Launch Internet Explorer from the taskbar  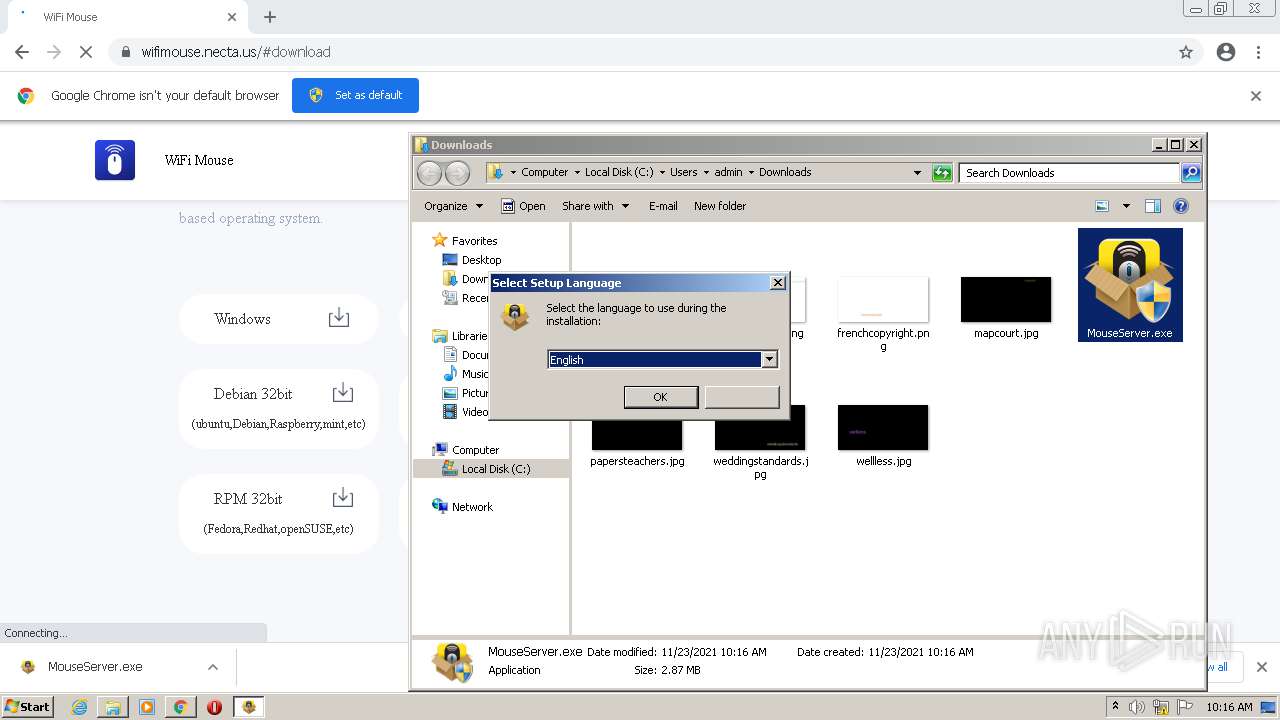pos(79,707)
